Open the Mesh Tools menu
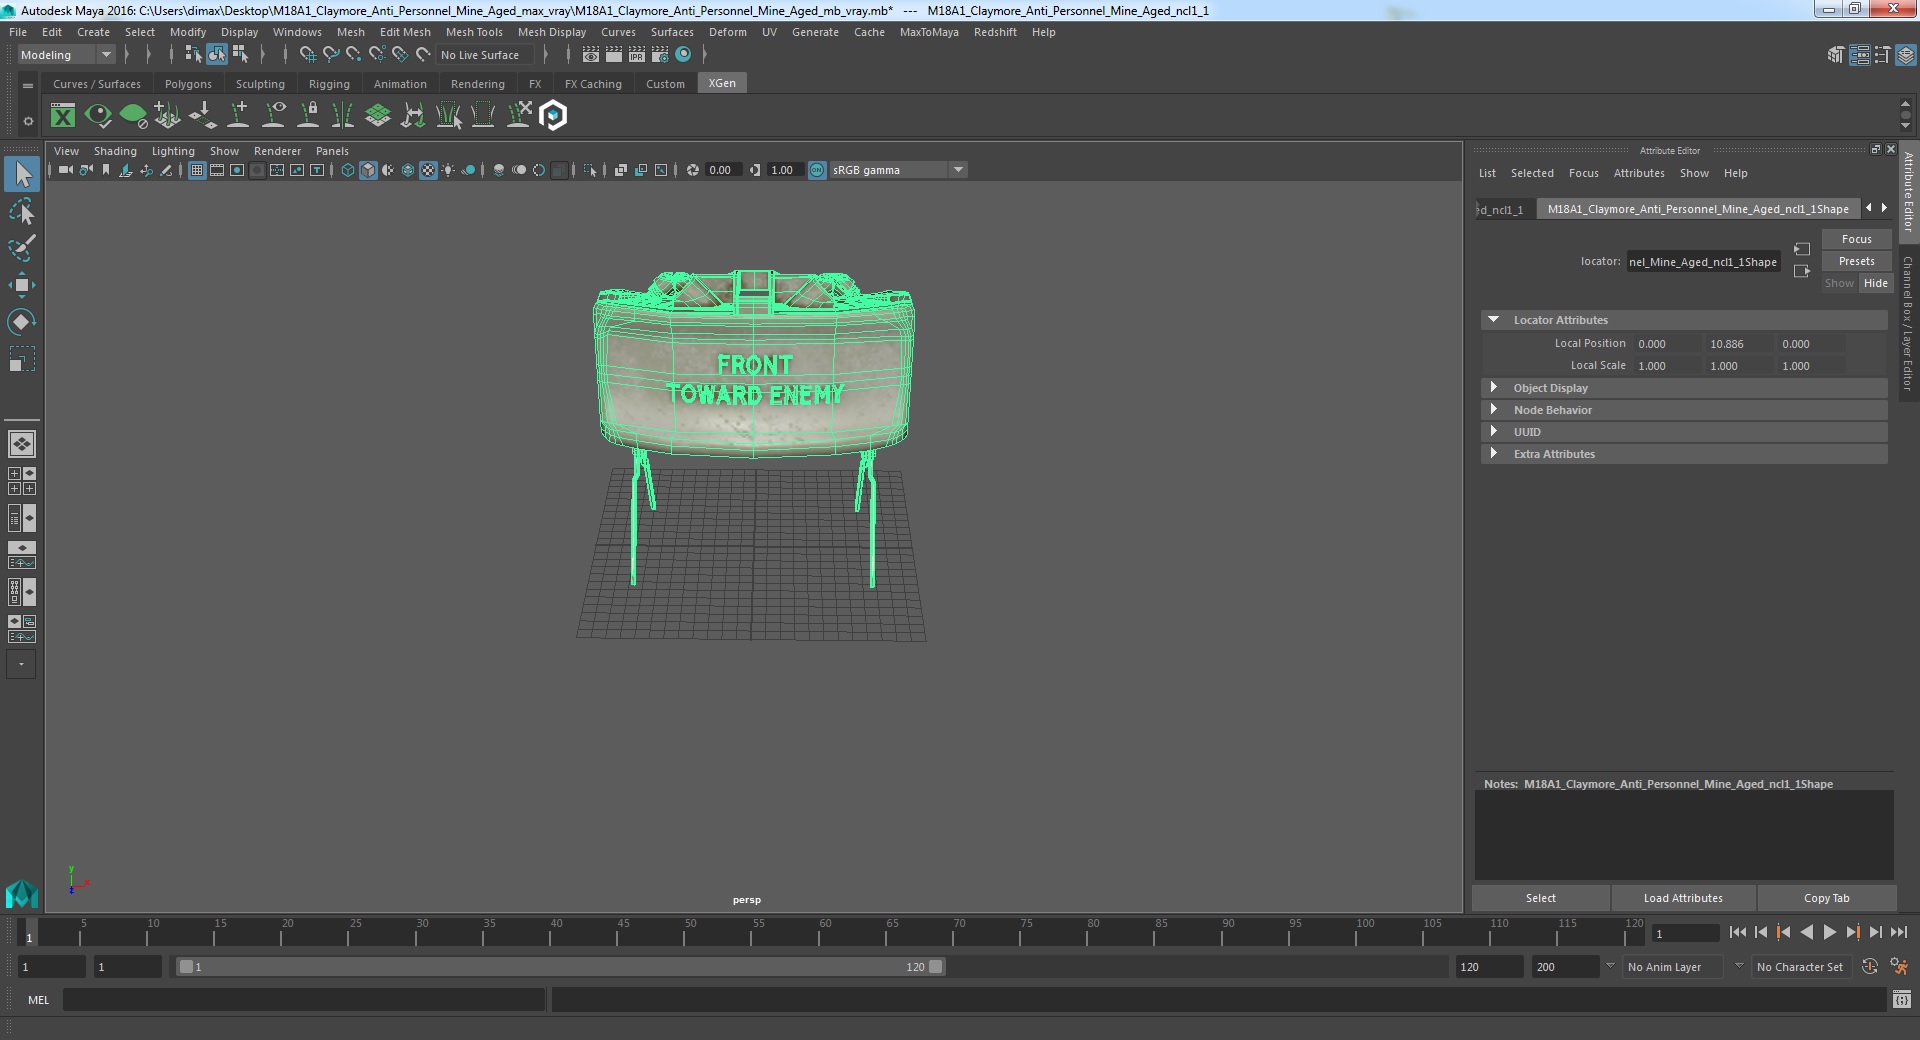Viewport: 1920px width, 1040px height. pyautogui.click(x=474, y=32)
